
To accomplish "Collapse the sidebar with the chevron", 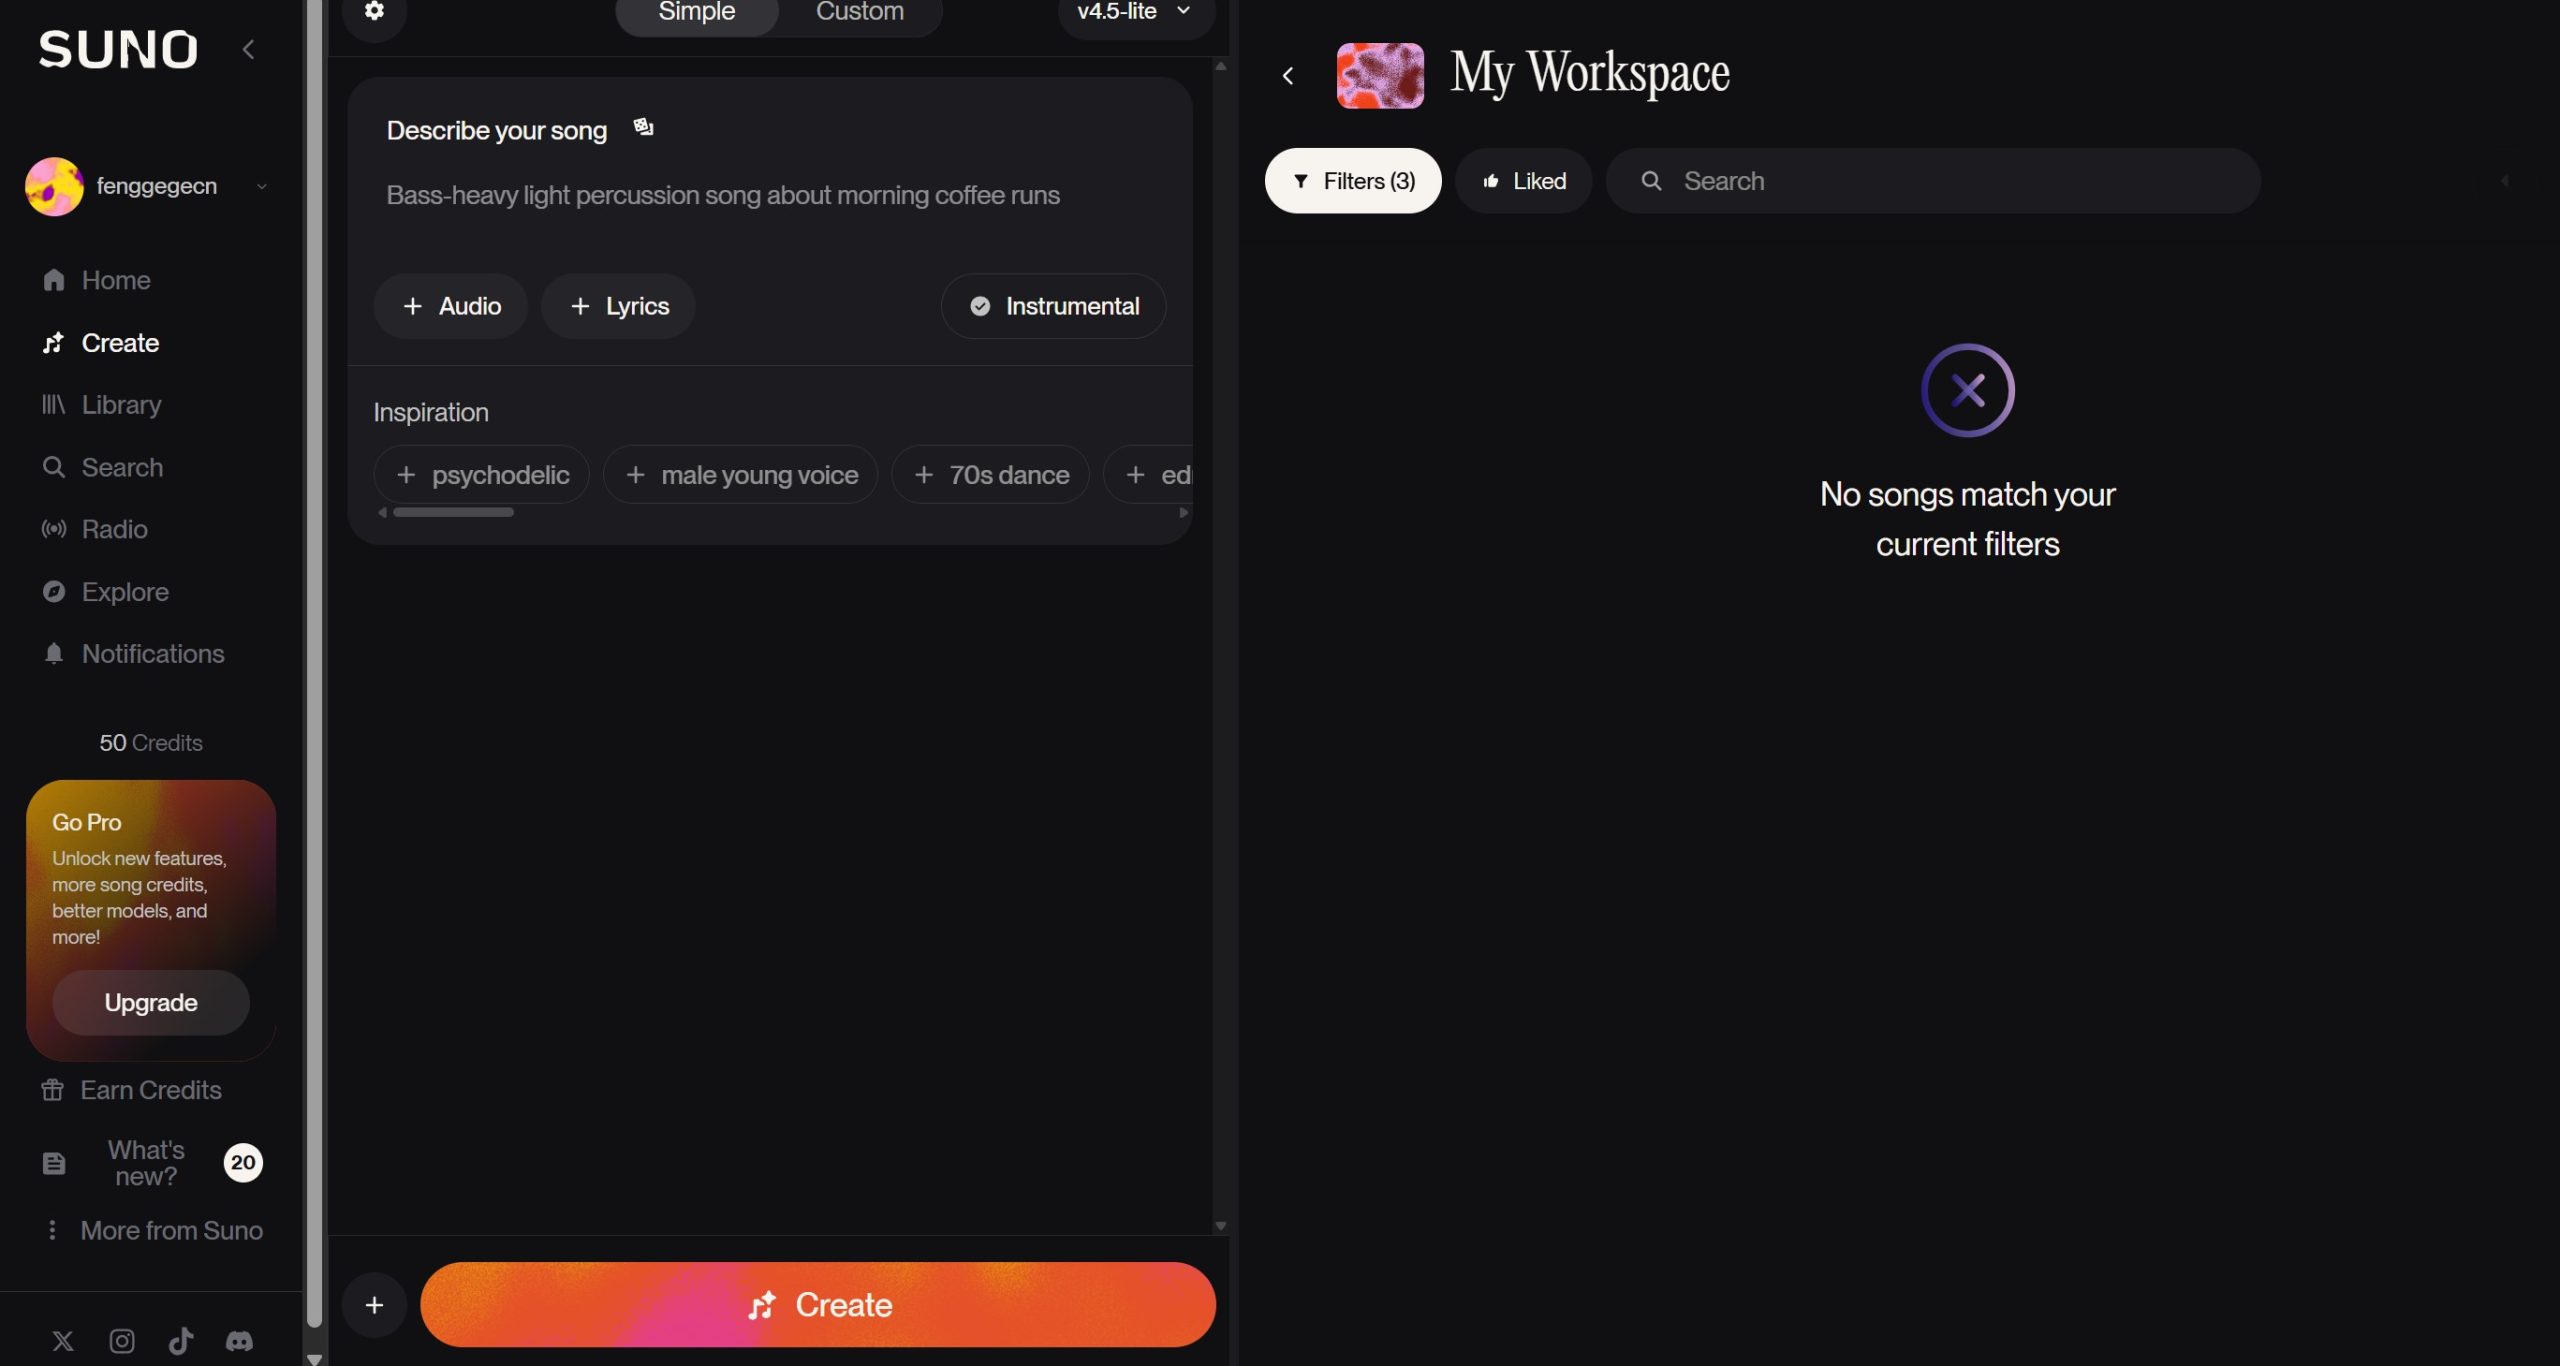I will [x=248, y=49].
